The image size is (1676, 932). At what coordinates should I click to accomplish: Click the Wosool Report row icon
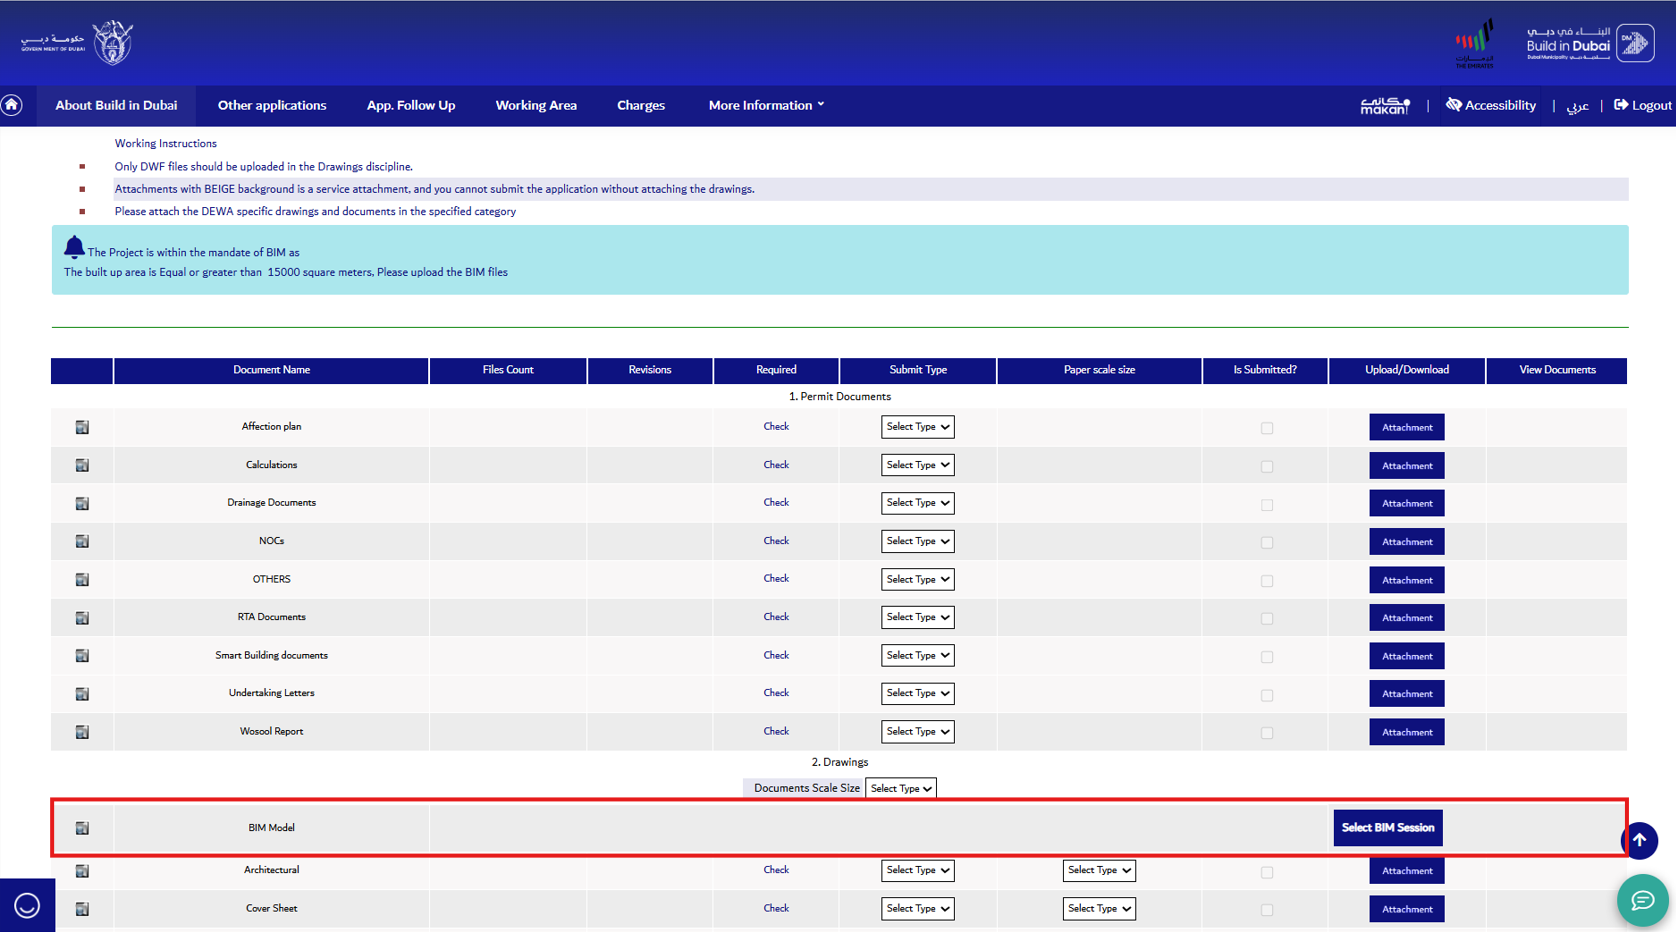point(82,732)
